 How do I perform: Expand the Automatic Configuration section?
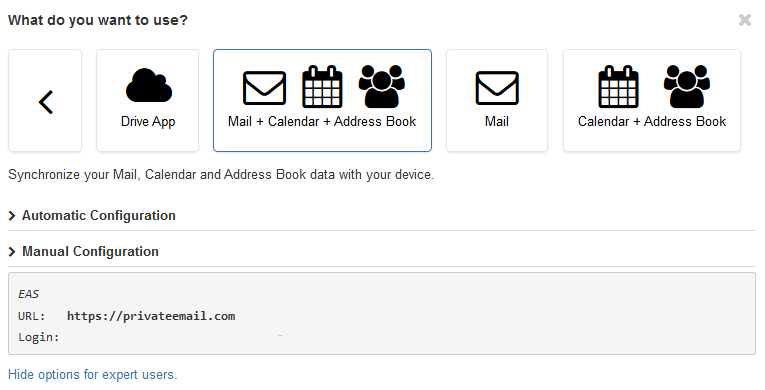(x=99, y=215)
